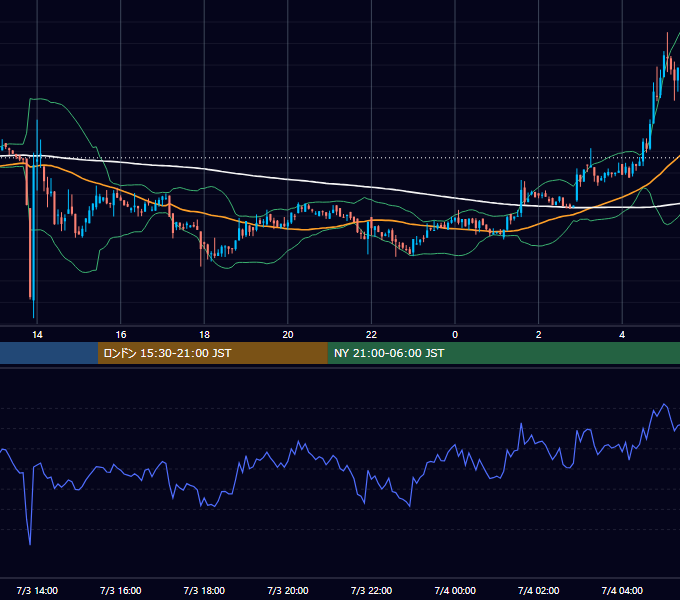This screenshot has height=600, width=680.
Task: Click the 7/3 14:00 label on lower axis
Action: coord(37,590)
